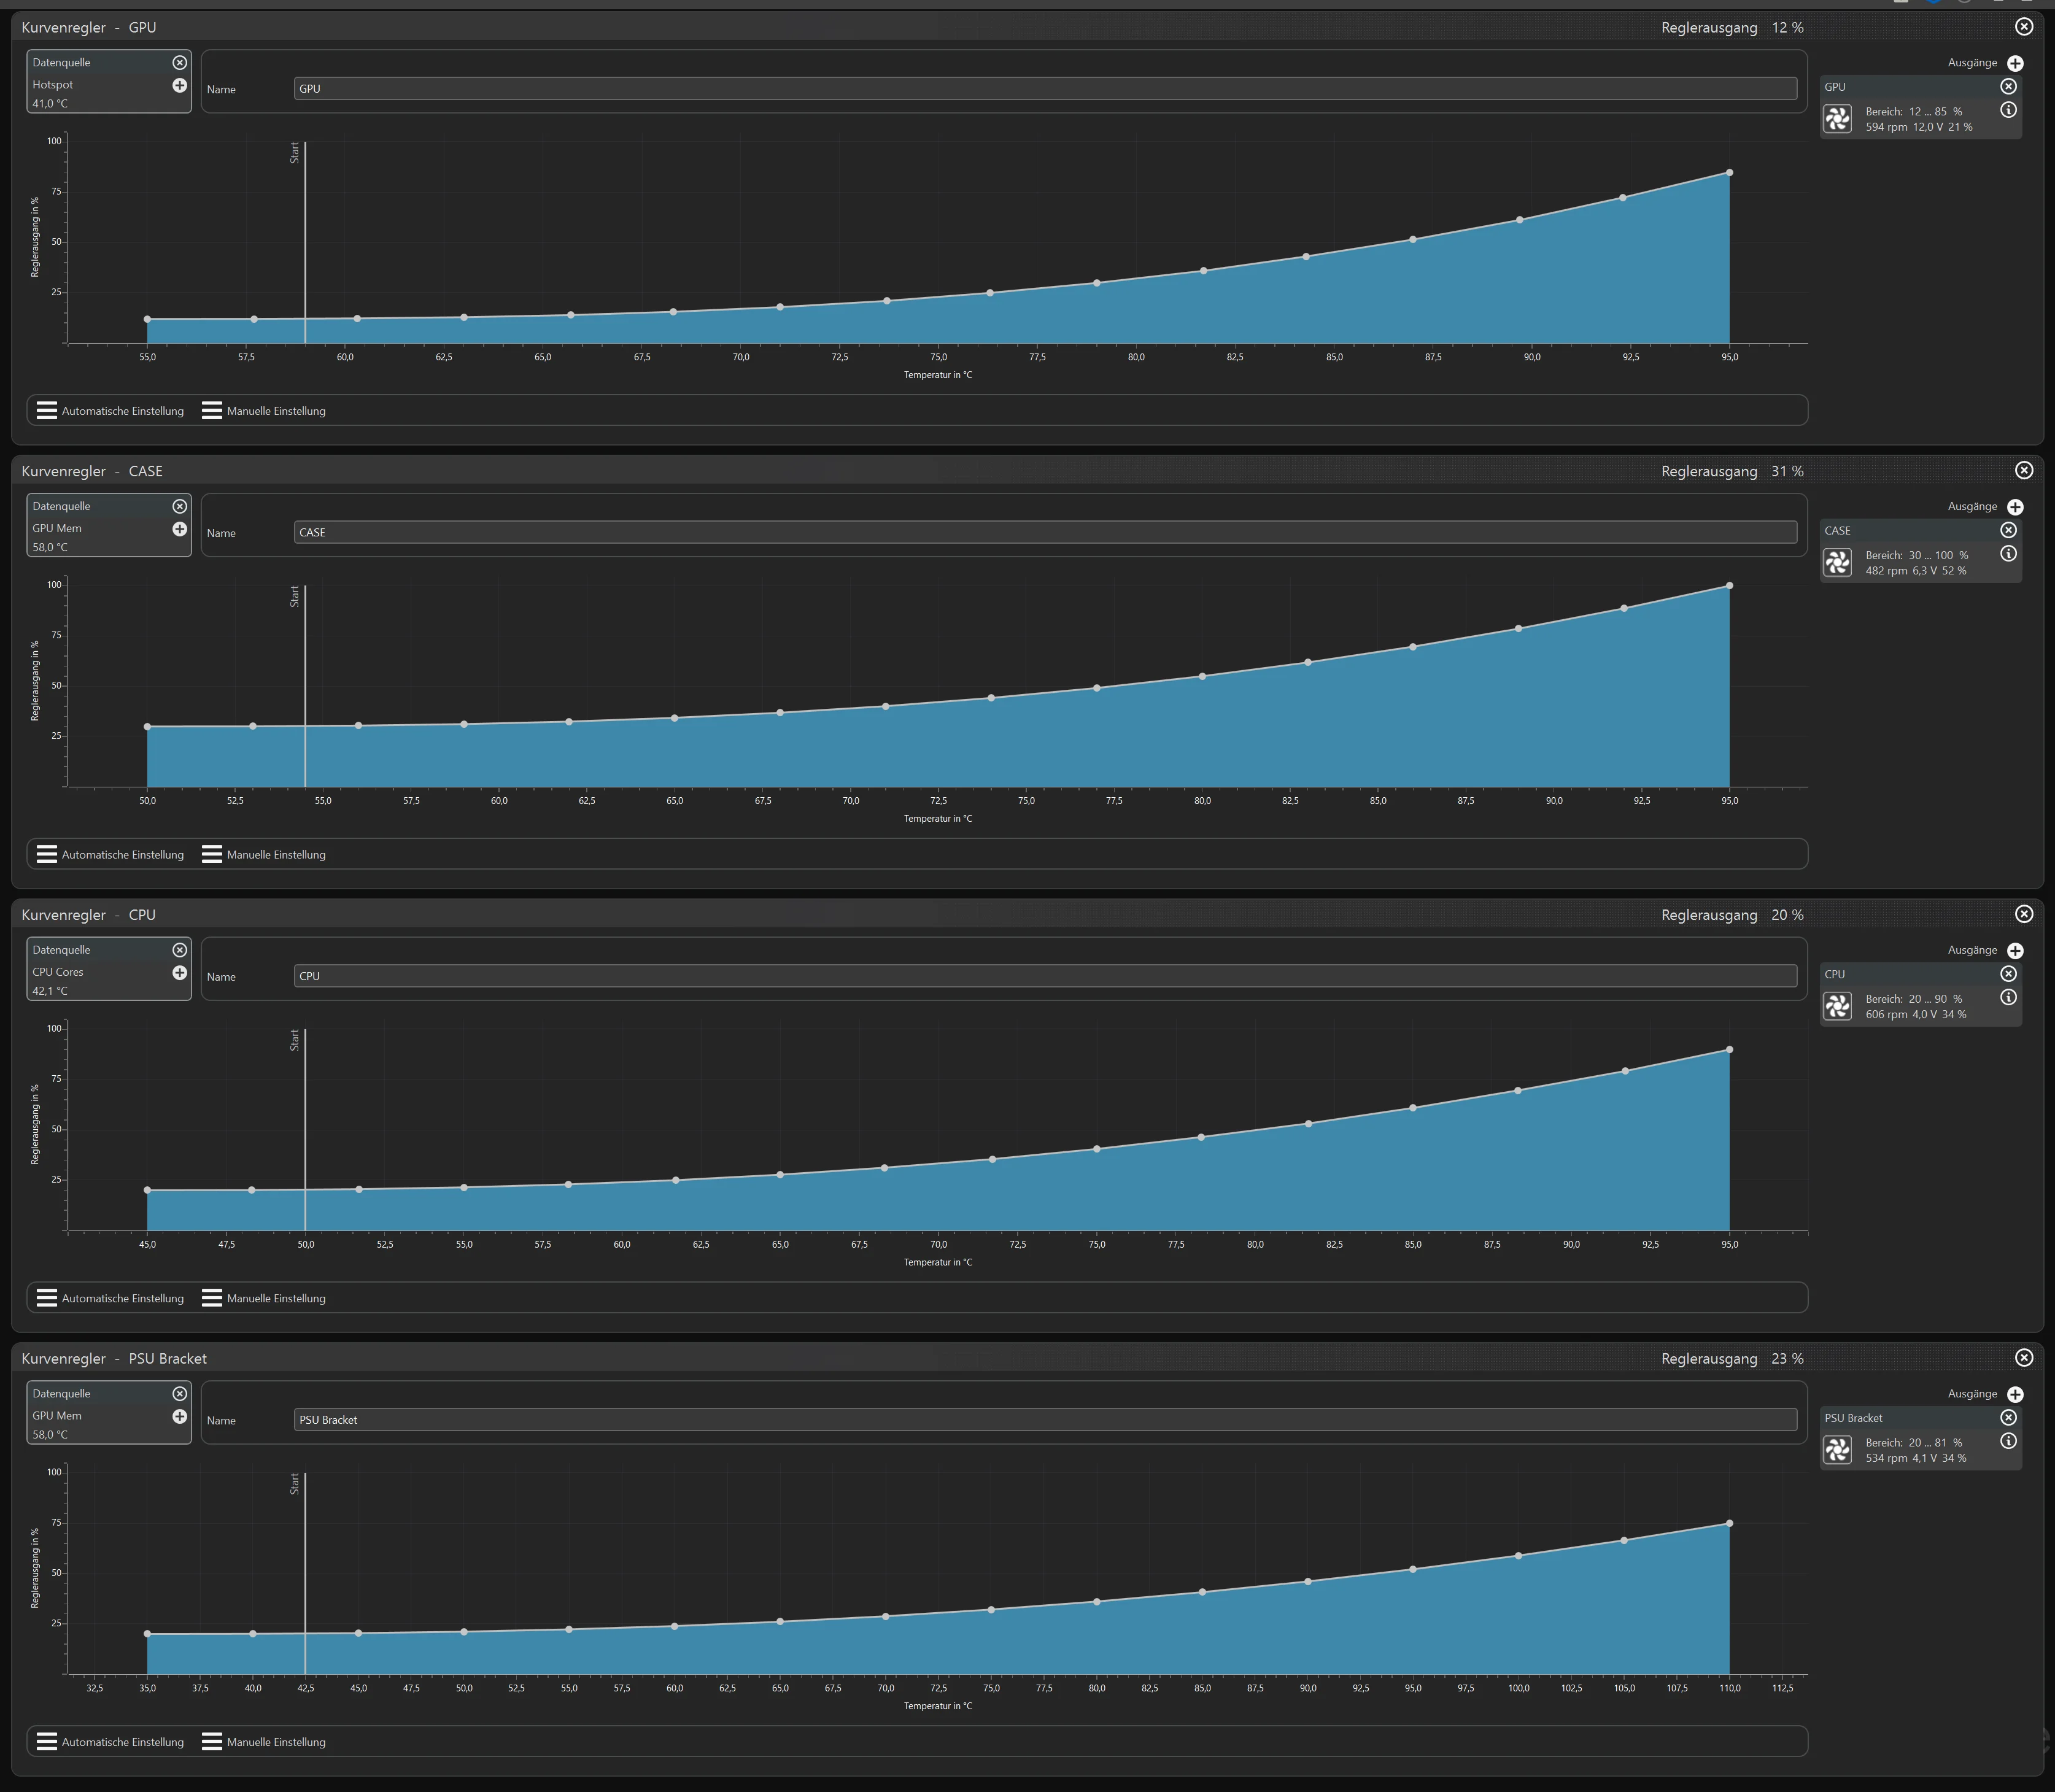The height and width of the screenshot is (1792, 2055).
Task: Expand Manuelle Einstellung in PSU Bracket controller
Action: (264, 1742)
